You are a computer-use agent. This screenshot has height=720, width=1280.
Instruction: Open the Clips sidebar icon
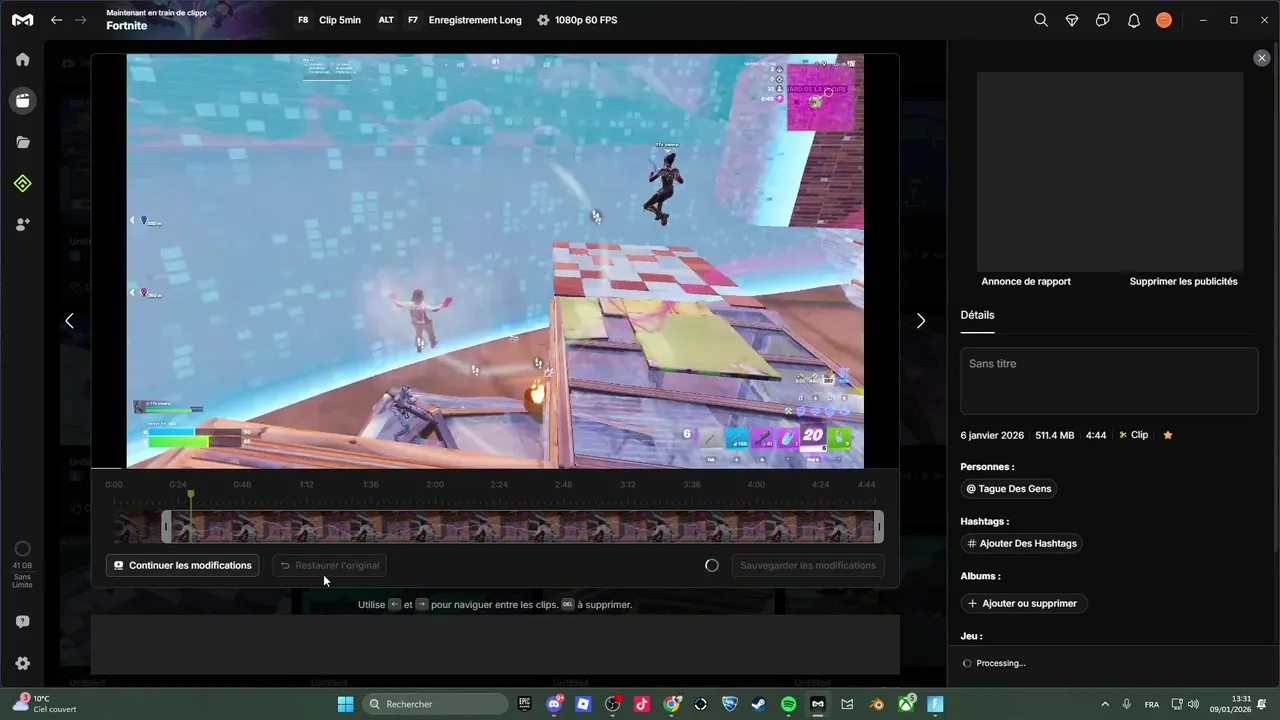(22, 100)
